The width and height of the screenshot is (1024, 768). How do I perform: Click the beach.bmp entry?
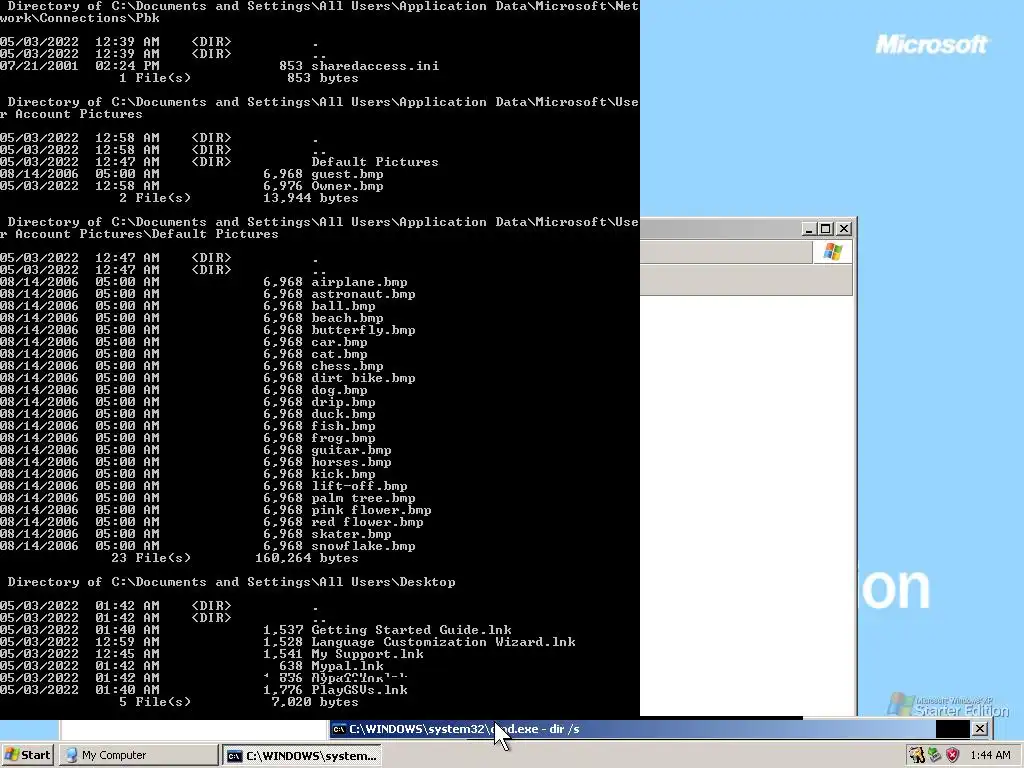pos(347,318)
